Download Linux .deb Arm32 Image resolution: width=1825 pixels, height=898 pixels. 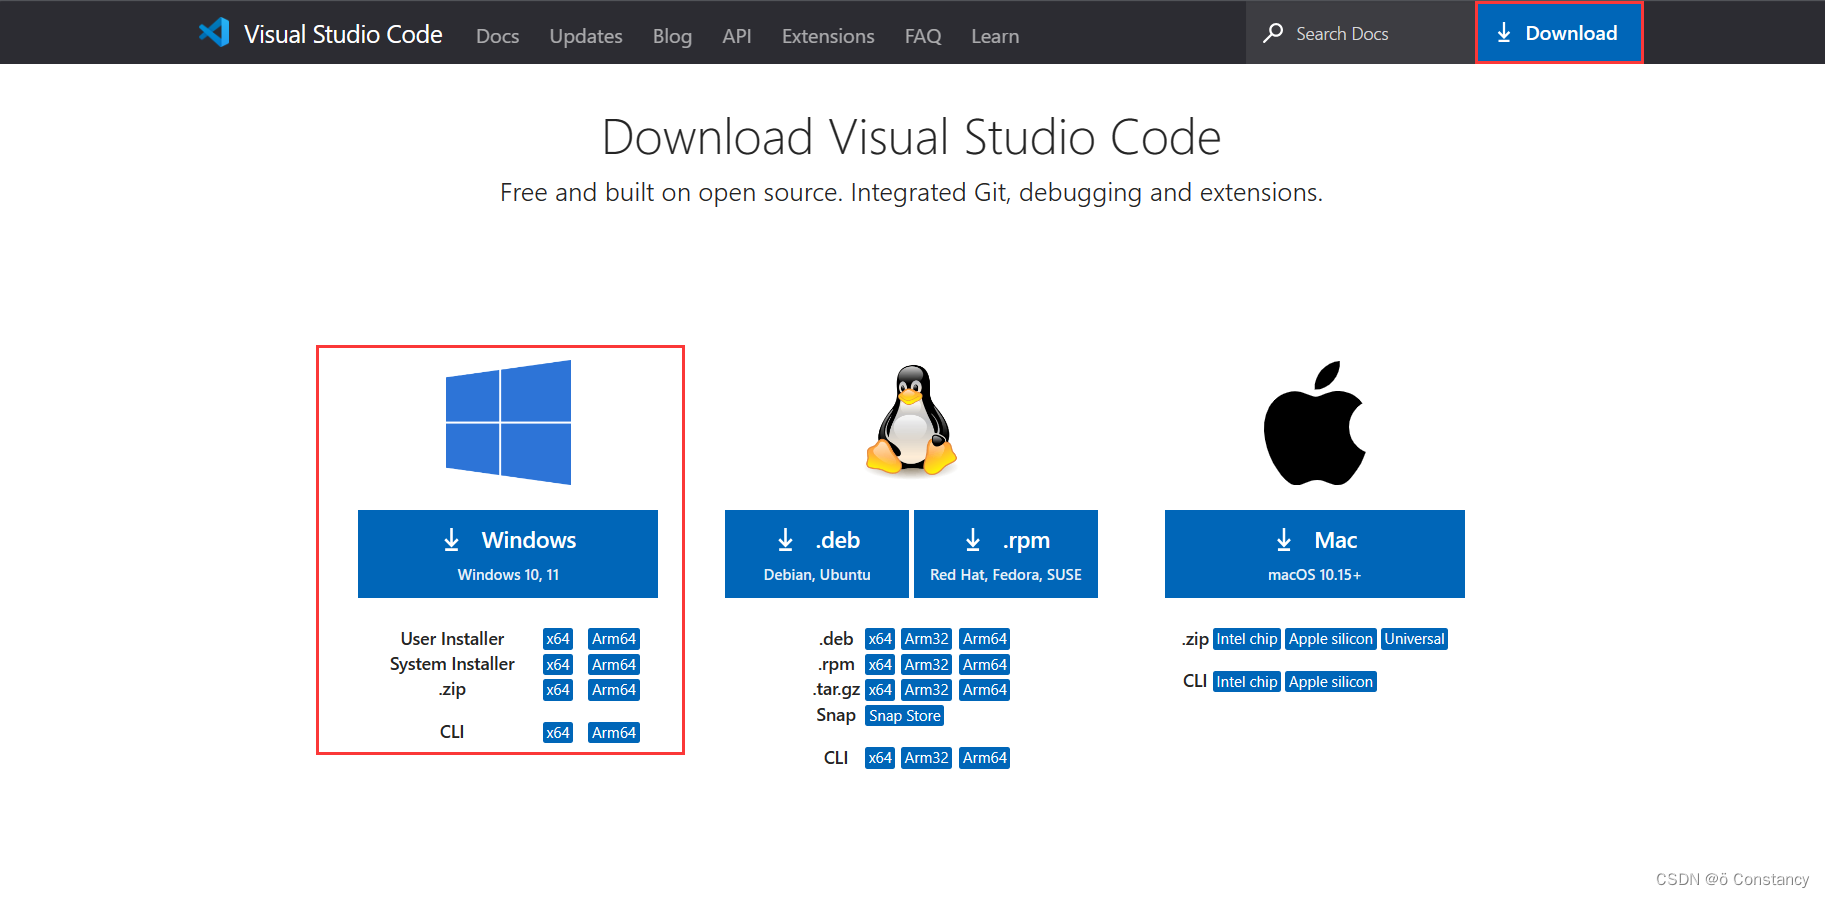point(927,639)
